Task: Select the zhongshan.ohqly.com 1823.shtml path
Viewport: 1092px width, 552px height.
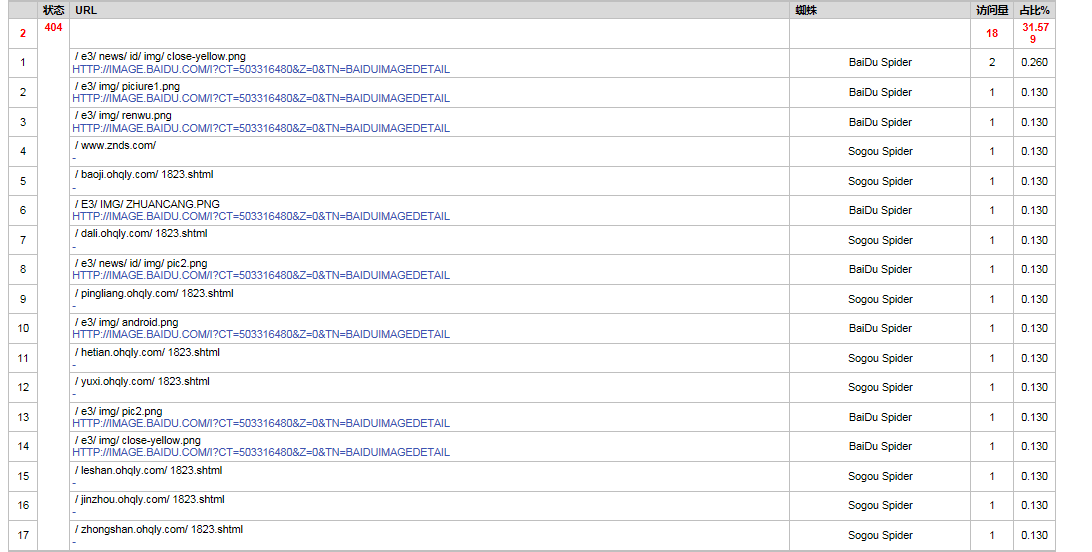Action: 159,530
